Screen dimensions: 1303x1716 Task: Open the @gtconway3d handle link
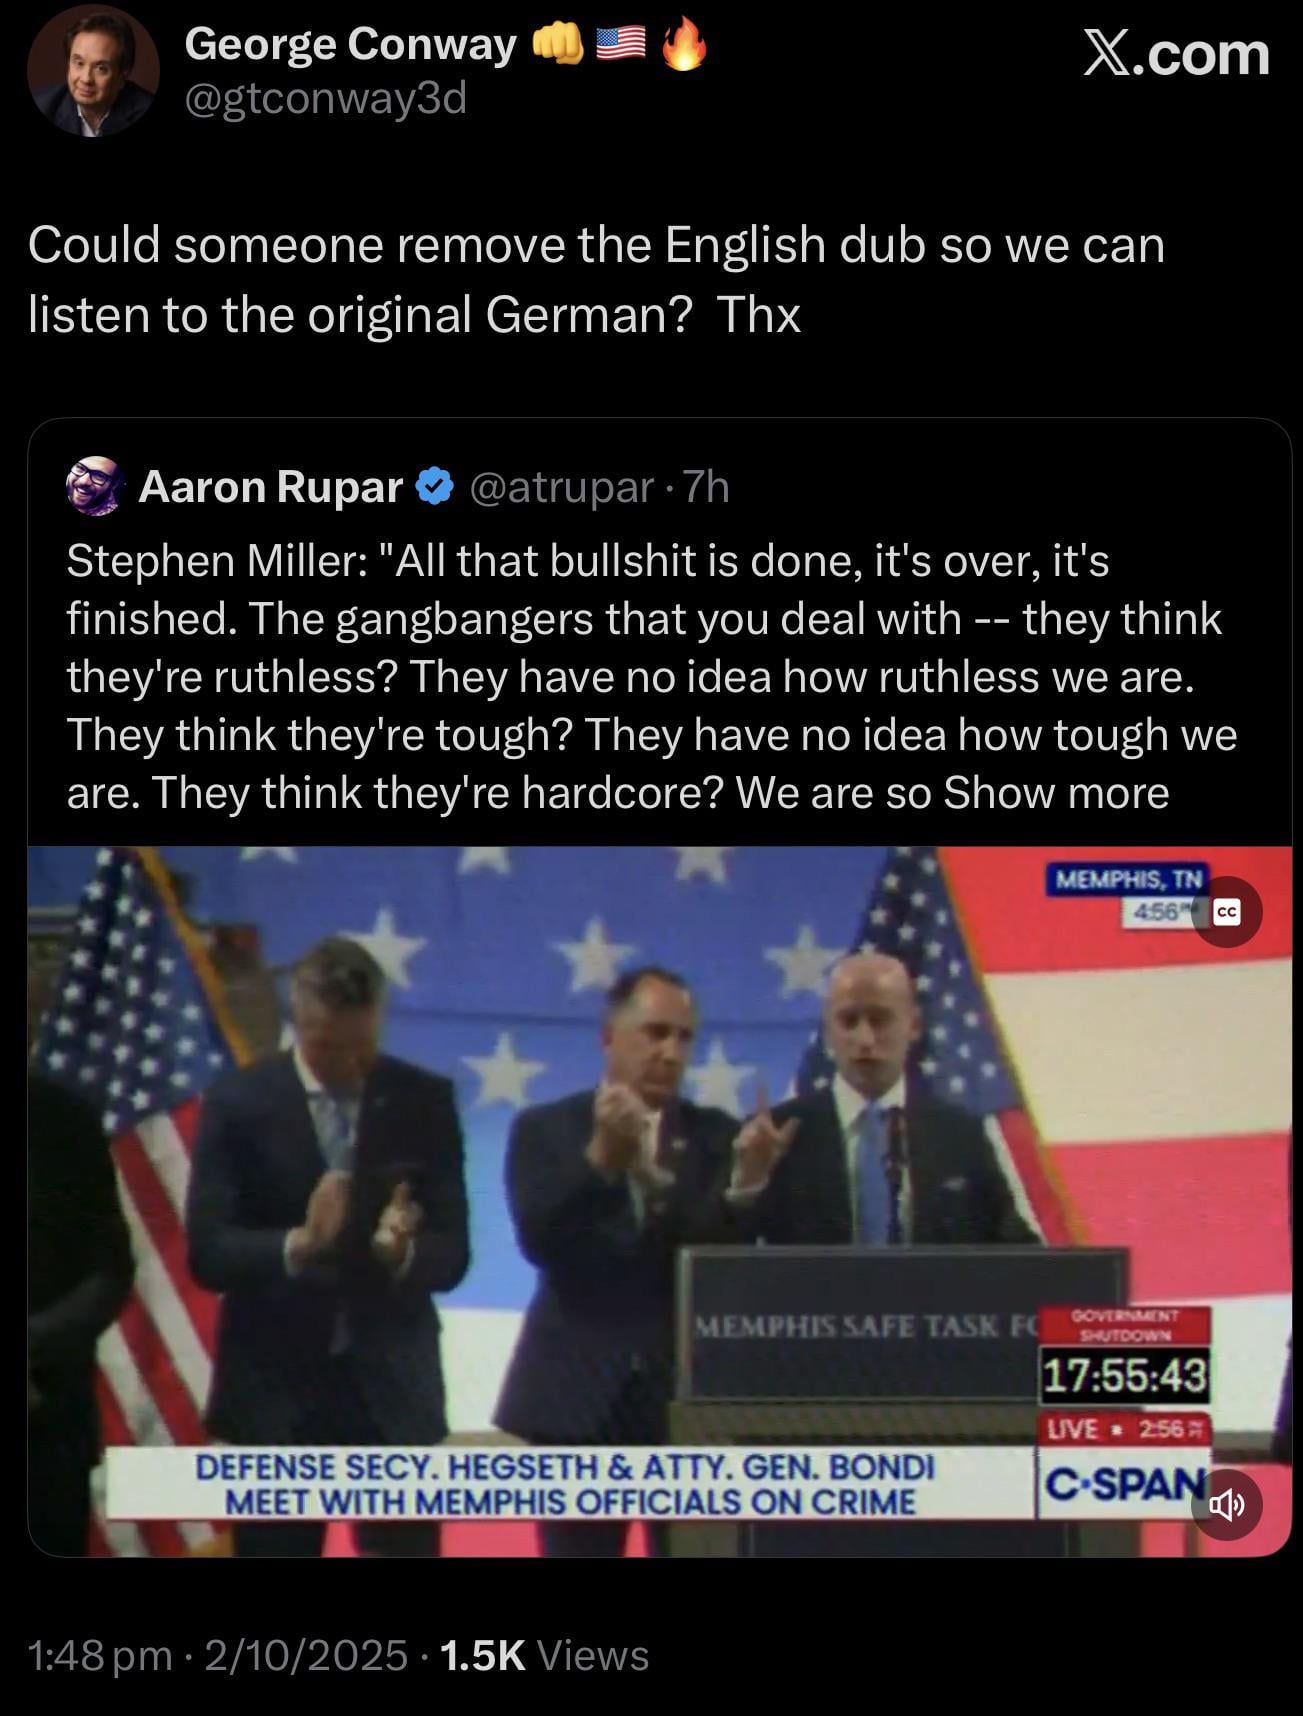pyautogui.click(x=326, y=98)
